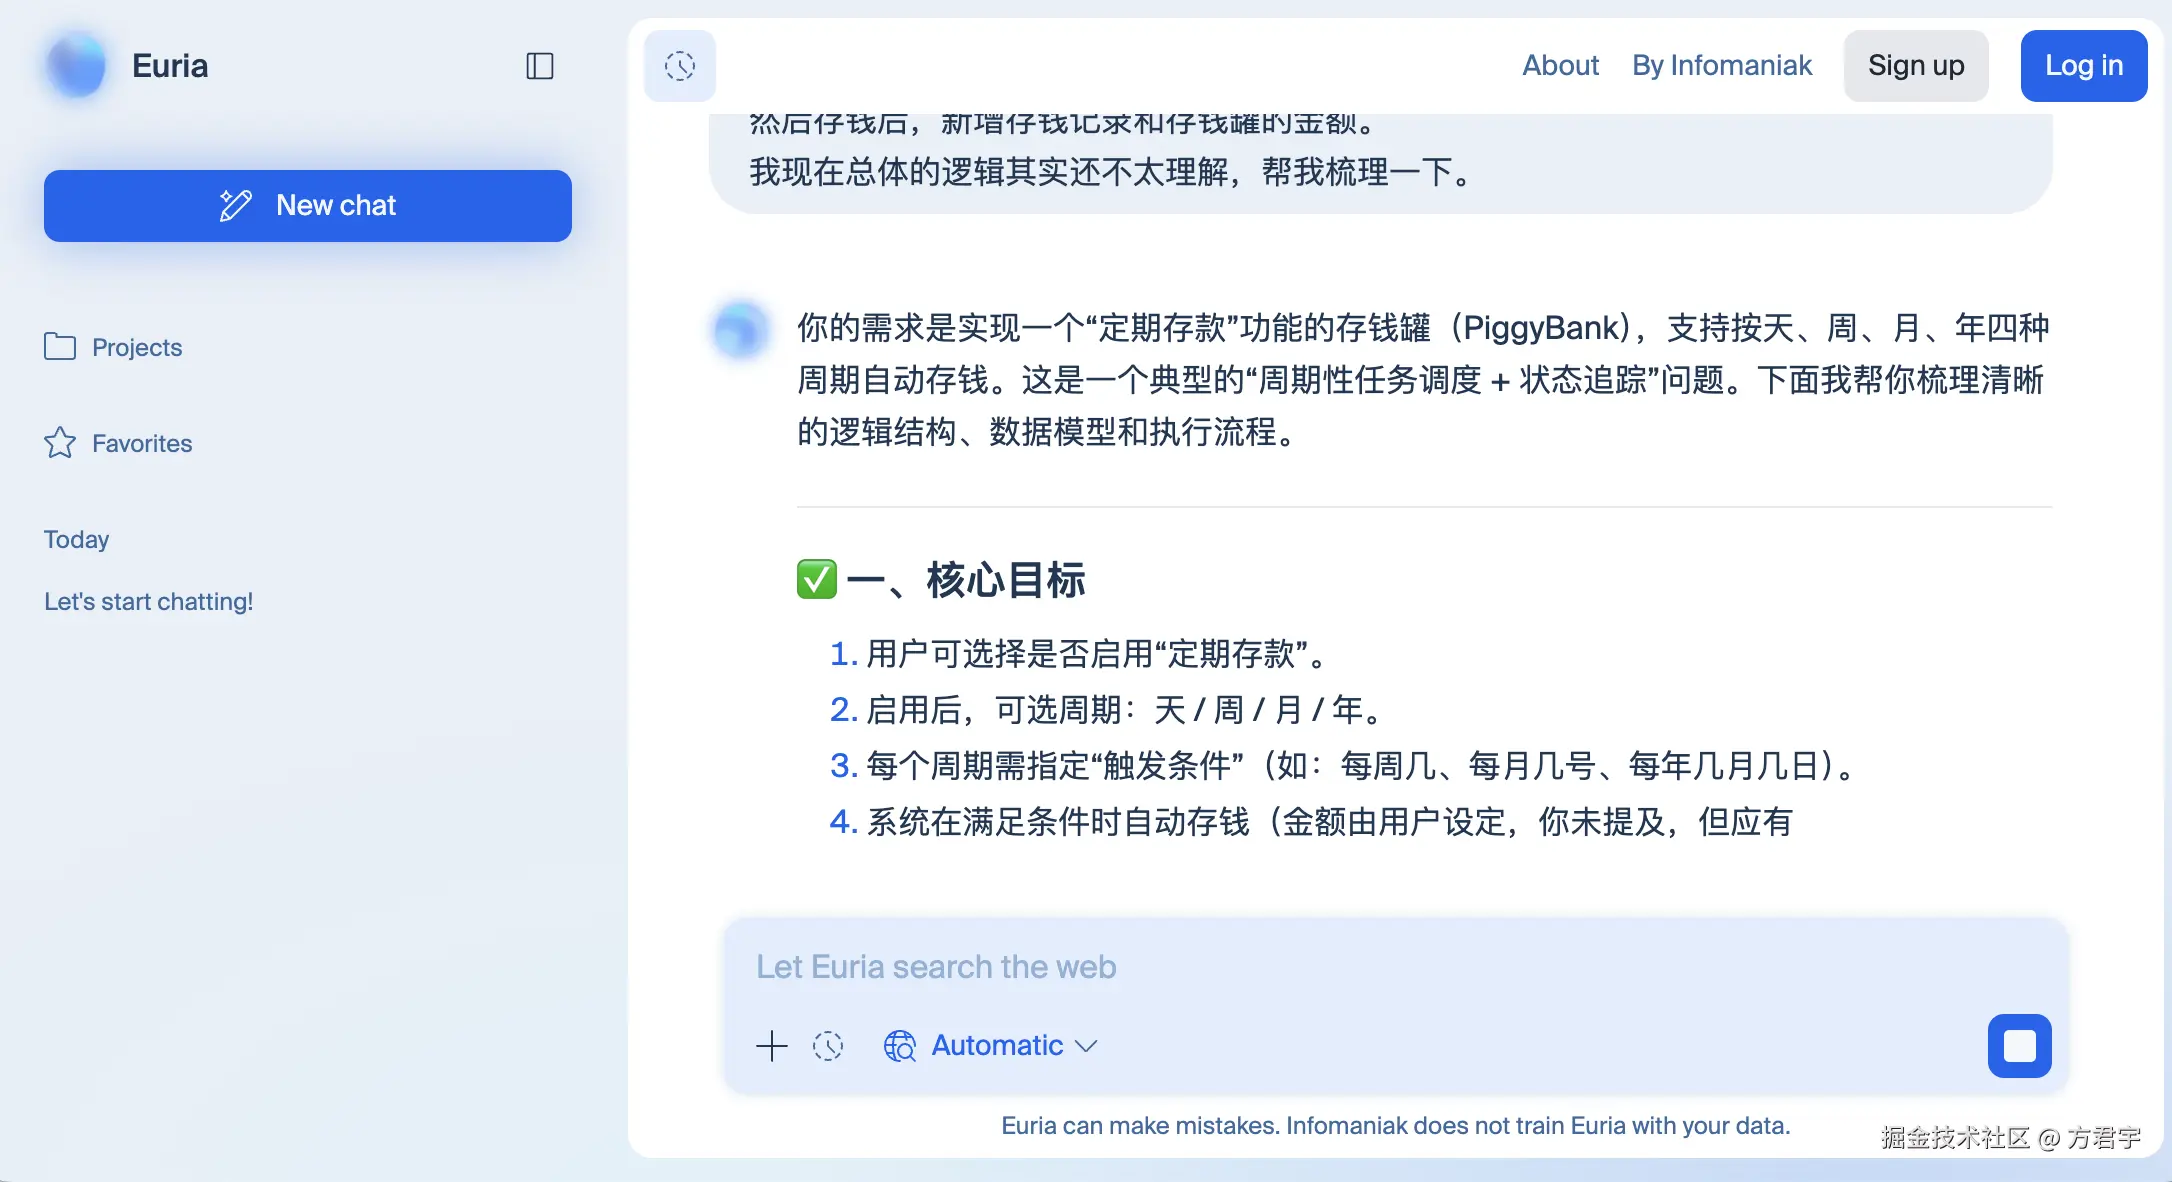2172x1182 pixels.
Task: Toggle temporary chat mode in the input bar
Action: pyautogui.click(x=828, y=1046)
